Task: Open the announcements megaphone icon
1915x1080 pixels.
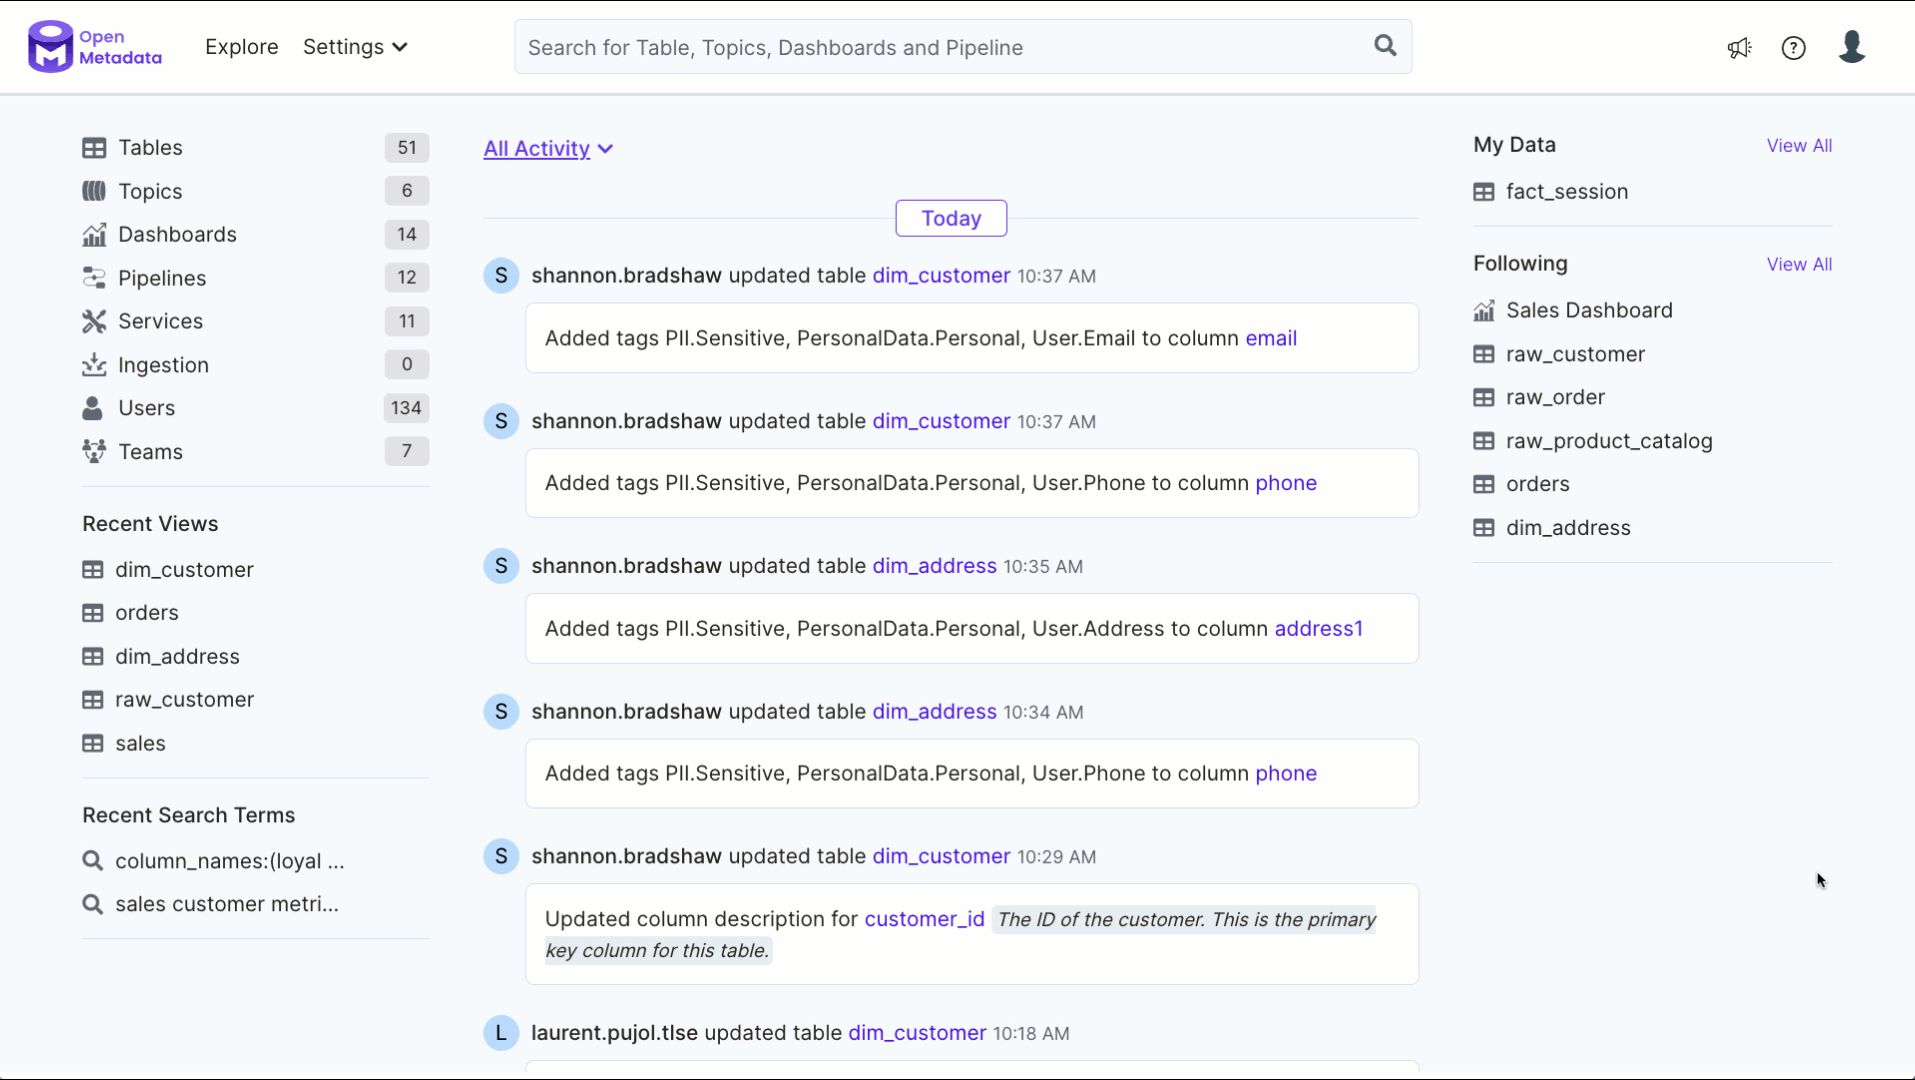Action: tap(1739, 48)
